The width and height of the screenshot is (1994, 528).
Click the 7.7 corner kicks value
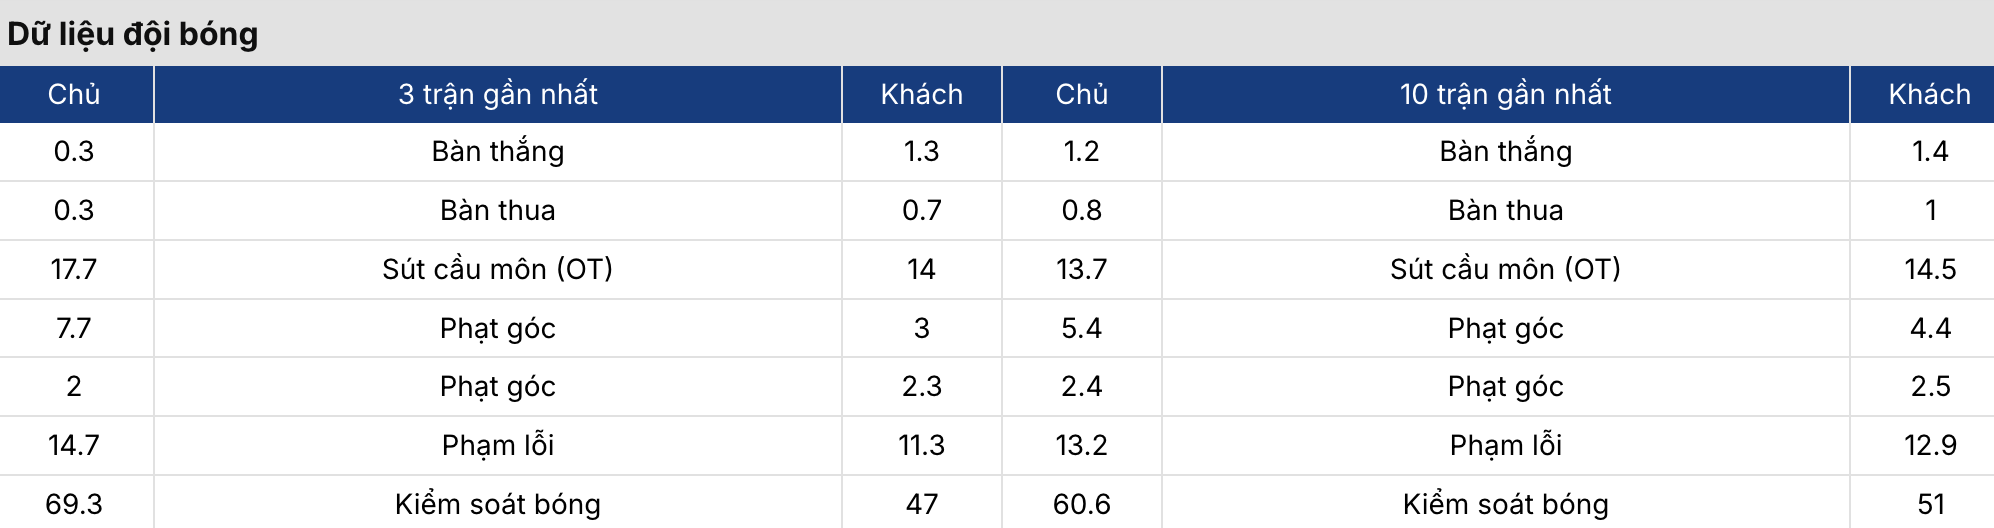pyautogui.click(x=74, y=328)
